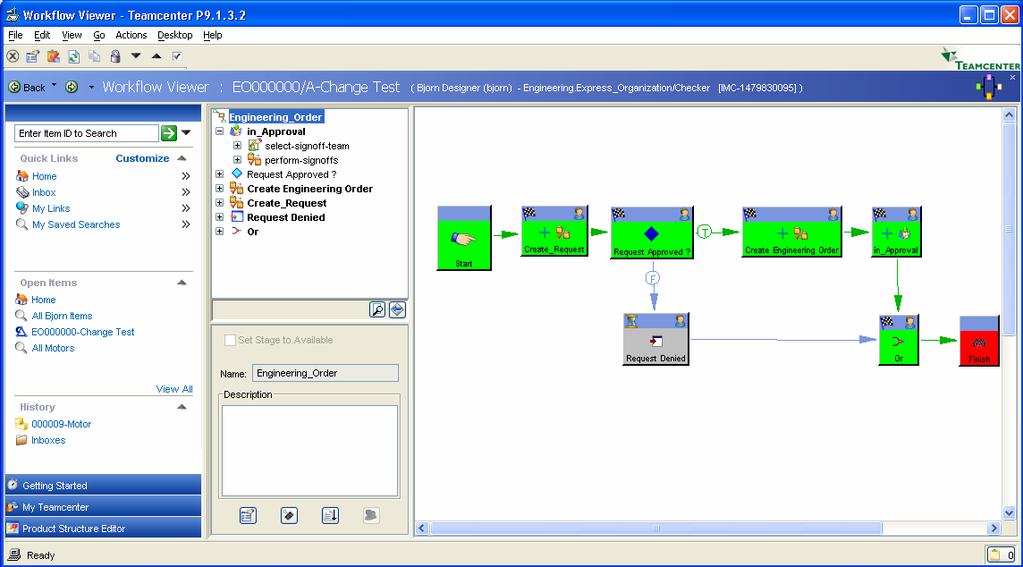The image size is (1023, 567).
Task: Click the circled X stop icon in toolbar
Action: tap(12, 57)
